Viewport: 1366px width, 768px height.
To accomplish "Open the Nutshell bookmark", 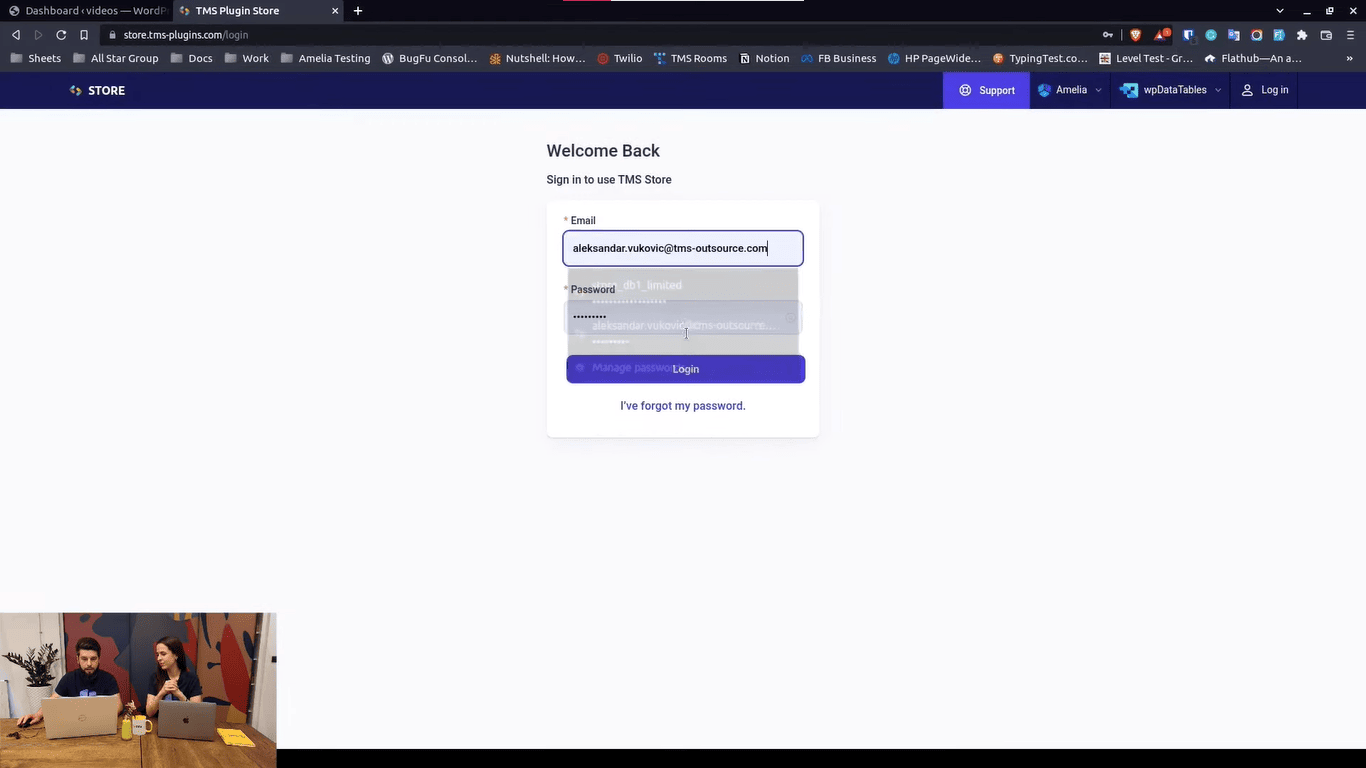I will coord(537,58).
